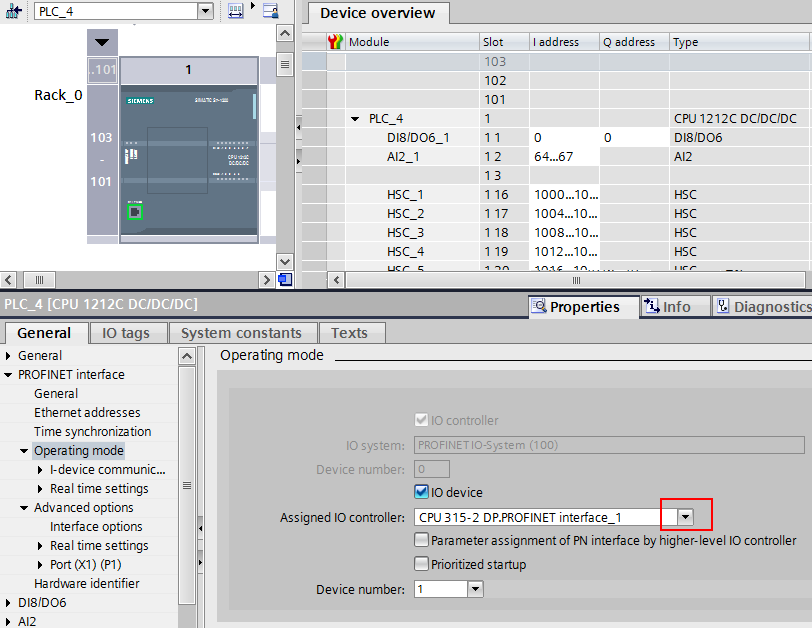This screenshot has height=628, width=812.
Task: Open the PLC_4 device selector dropdown
Action: pos(206,11)
